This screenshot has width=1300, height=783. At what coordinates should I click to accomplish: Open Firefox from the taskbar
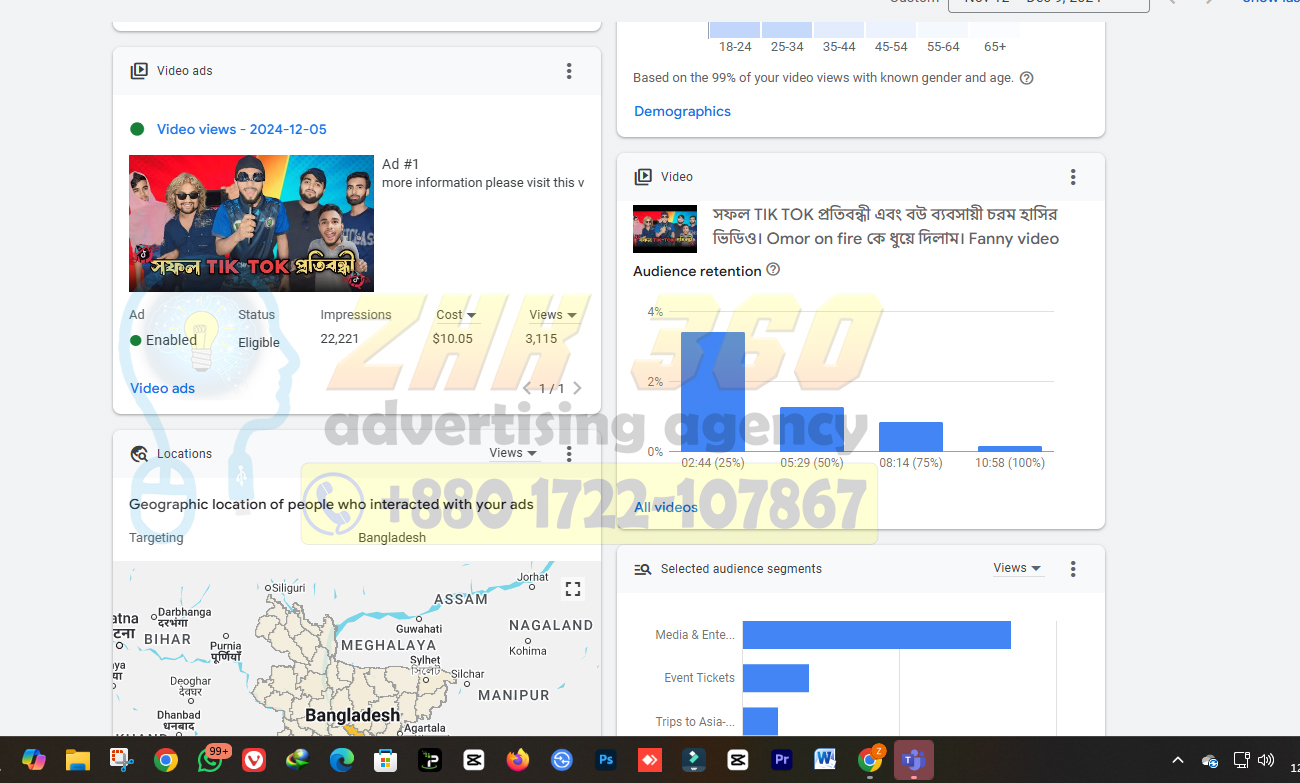coord(517,760)
